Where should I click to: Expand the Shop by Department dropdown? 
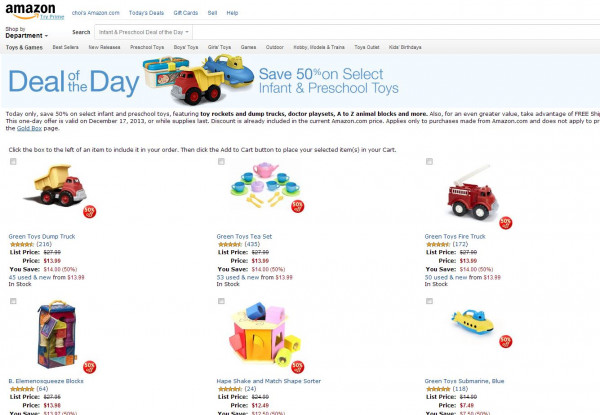25,35
